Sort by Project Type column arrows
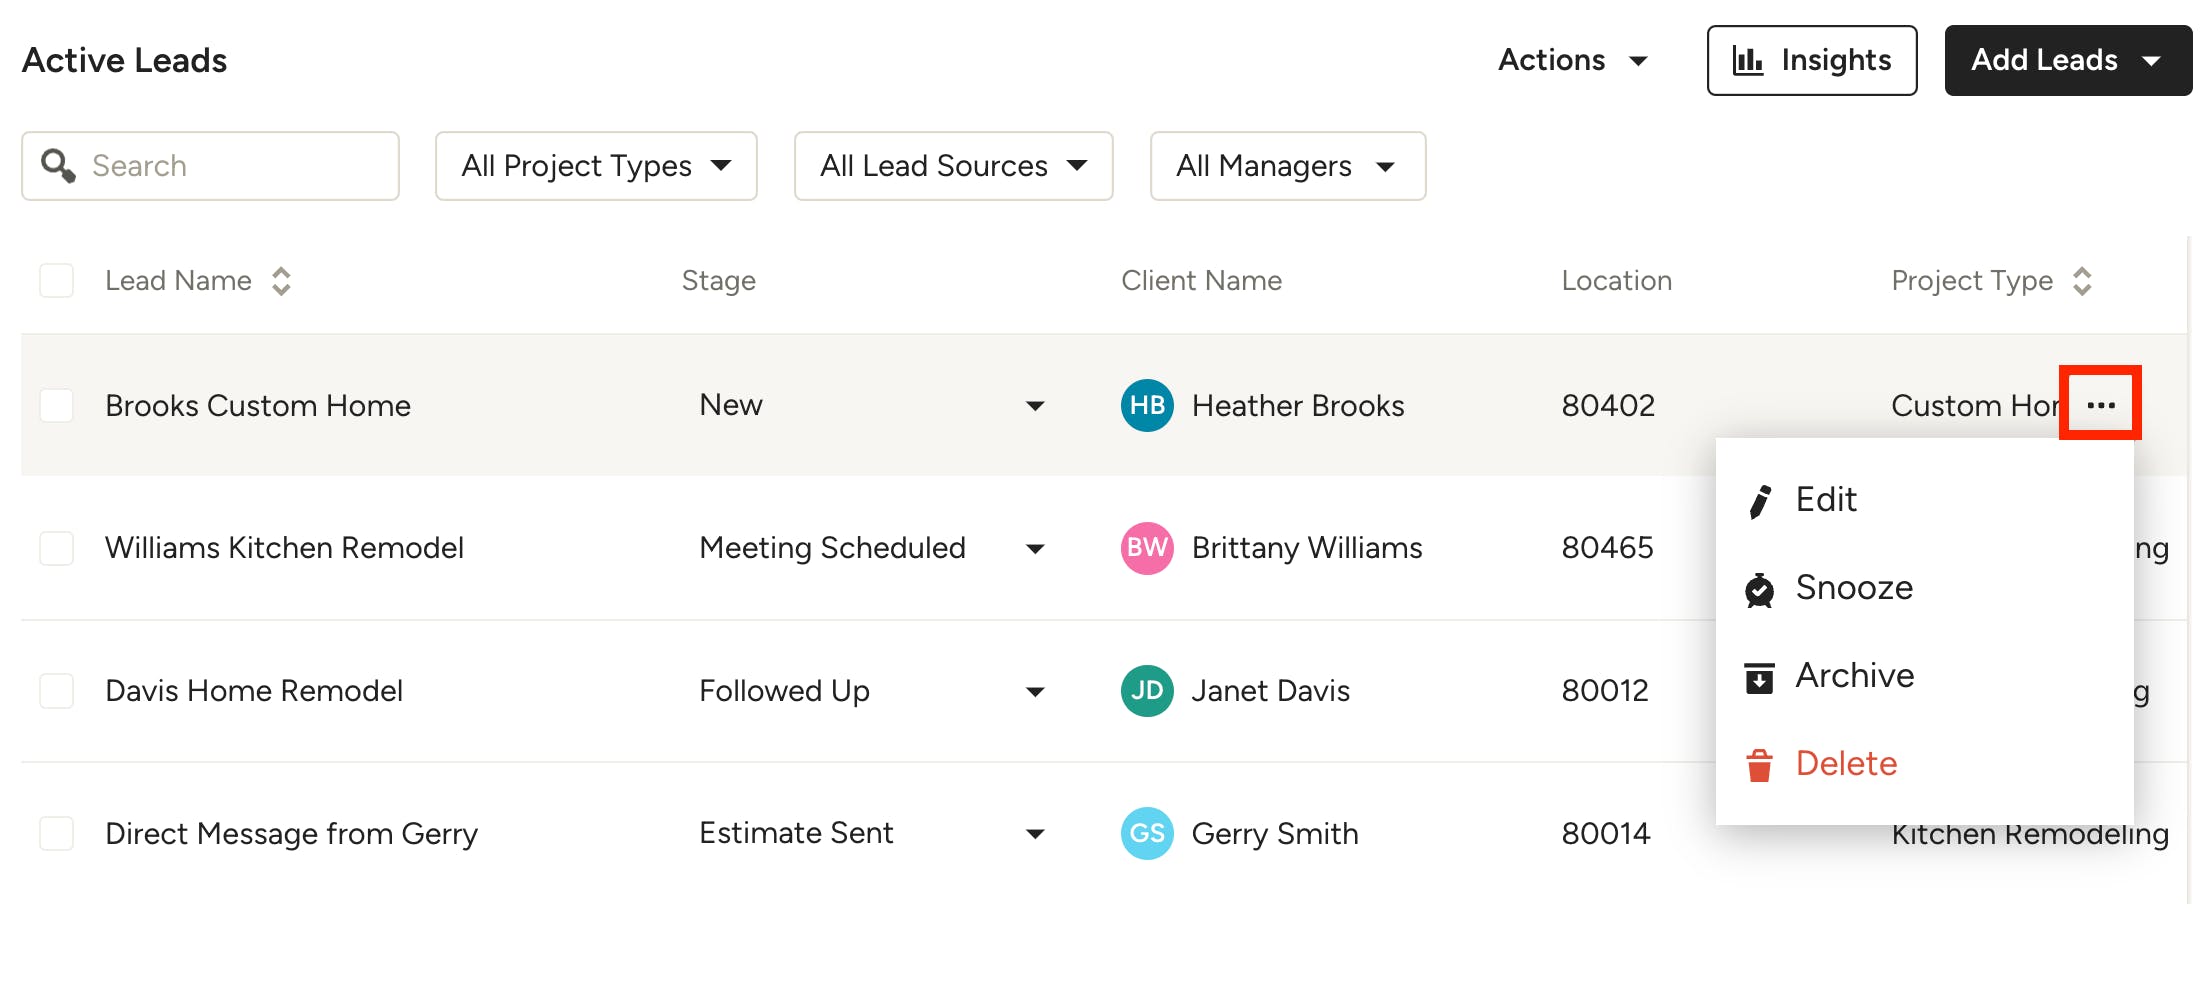This screenshot has height=992, width=2210. (x=2082, y=281)
